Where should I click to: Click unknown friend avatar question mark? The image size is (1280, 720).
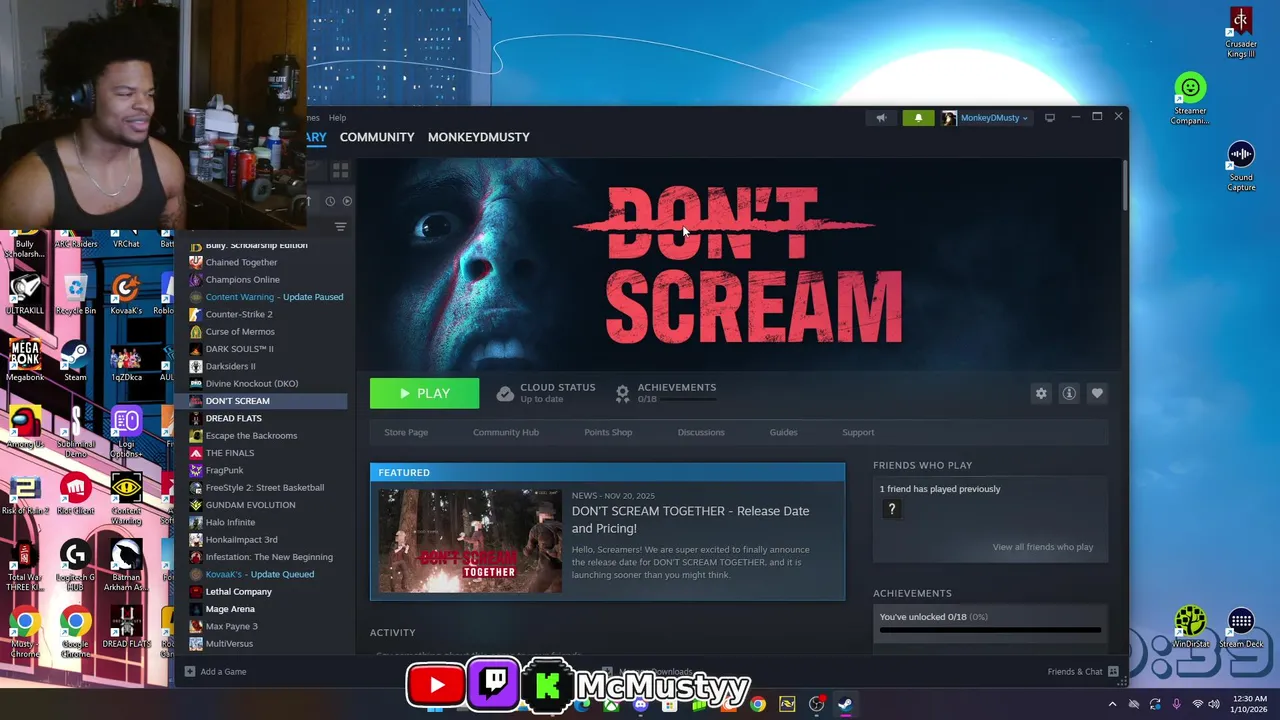[x=892, y=509]
